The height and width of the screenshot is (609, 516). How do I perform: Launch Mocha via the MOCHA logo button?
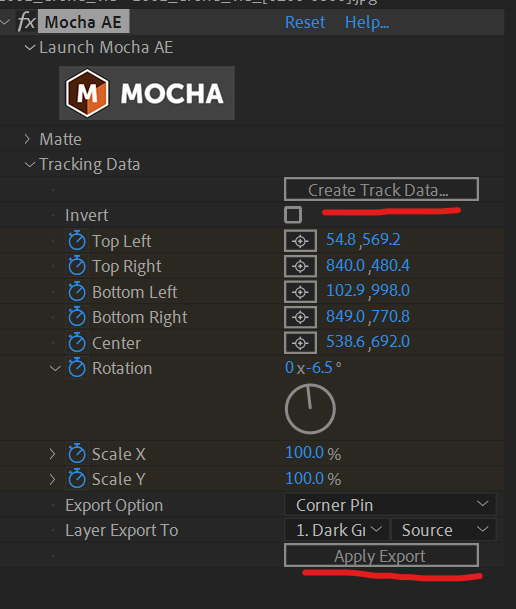[x=146, y=93]
